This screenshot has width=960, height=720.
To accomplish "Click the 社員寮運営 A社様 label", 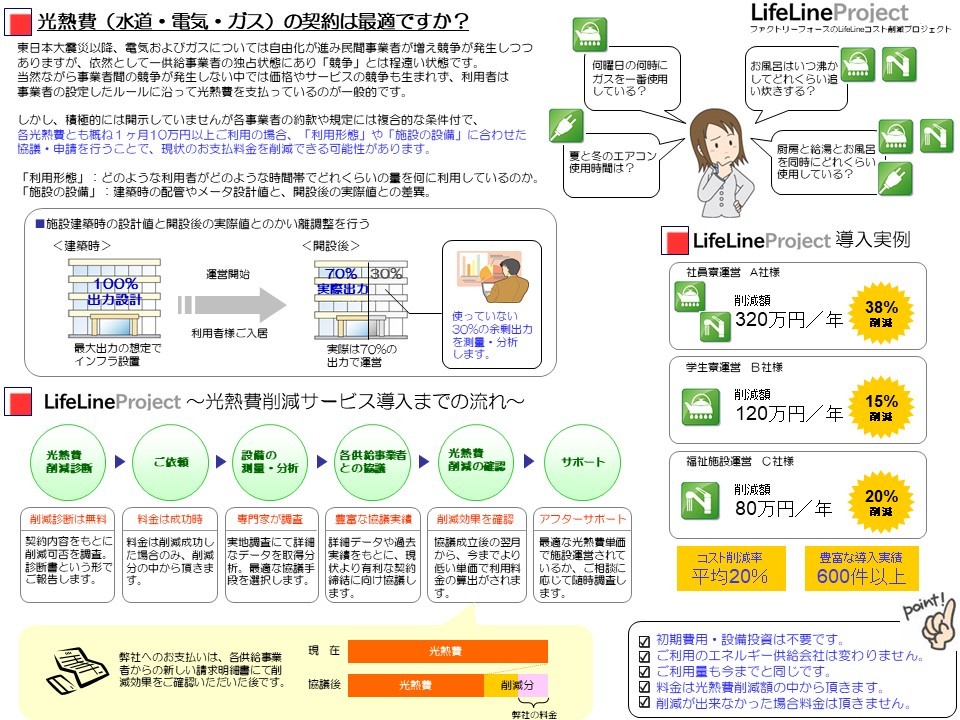I will (733, 272).
